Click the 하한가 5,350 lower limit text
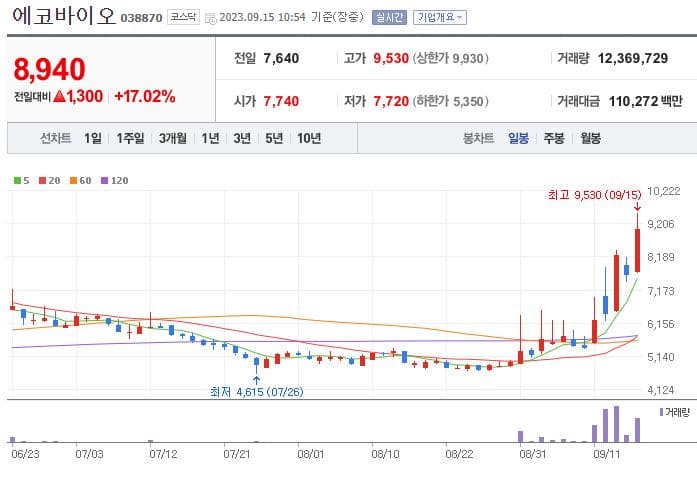Screen dimensions: 697x479 coord(451,101)
